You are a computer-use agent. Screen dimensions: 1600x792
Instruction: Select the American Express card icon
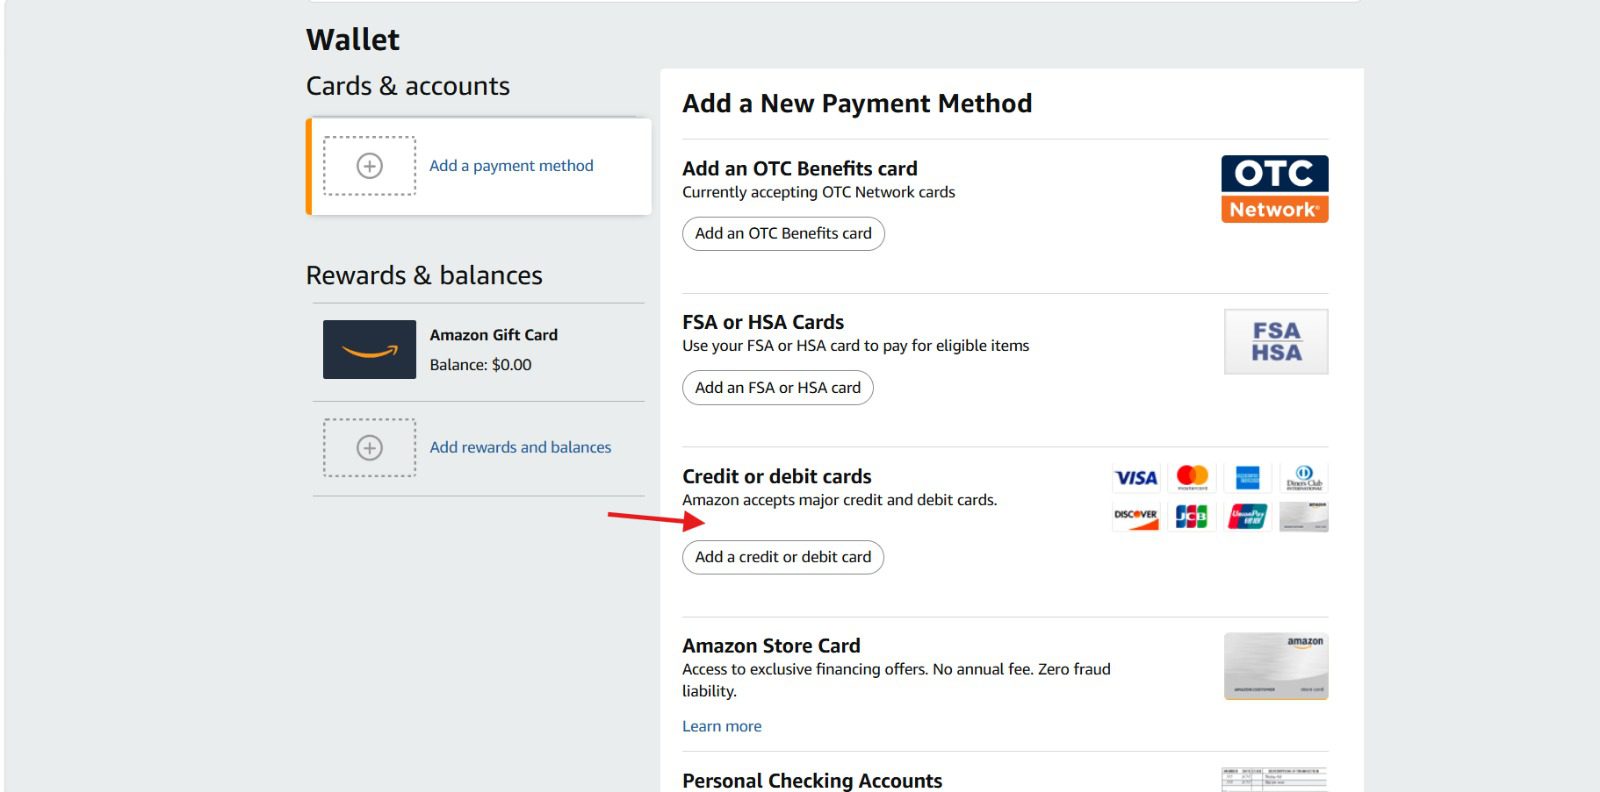click(x=1247, y=477)
